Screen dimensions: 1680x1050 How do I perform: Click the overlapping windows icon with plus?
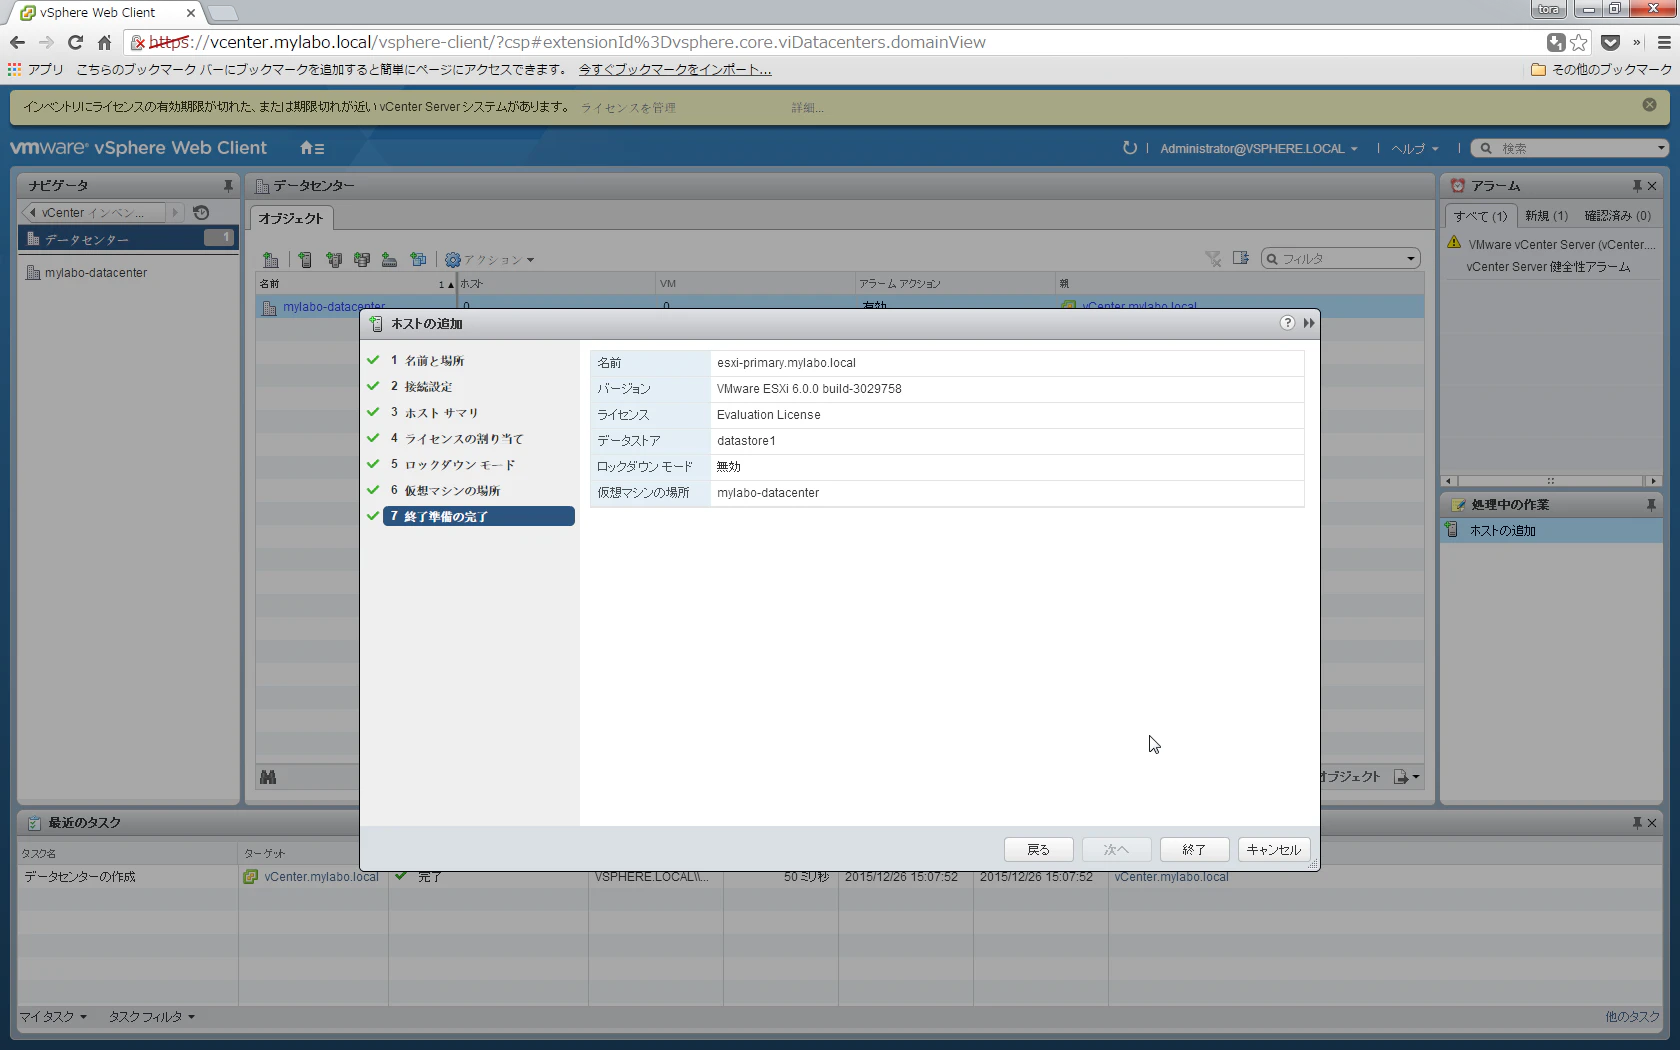418,260
